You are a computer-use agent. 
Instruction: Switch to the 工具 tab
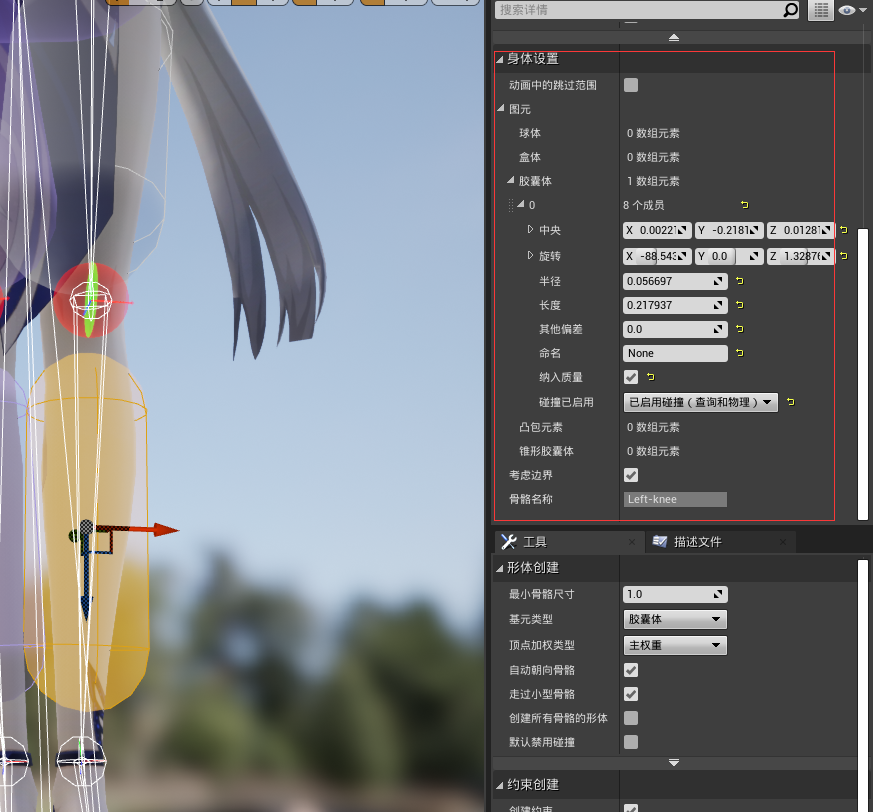coord(568,542)
